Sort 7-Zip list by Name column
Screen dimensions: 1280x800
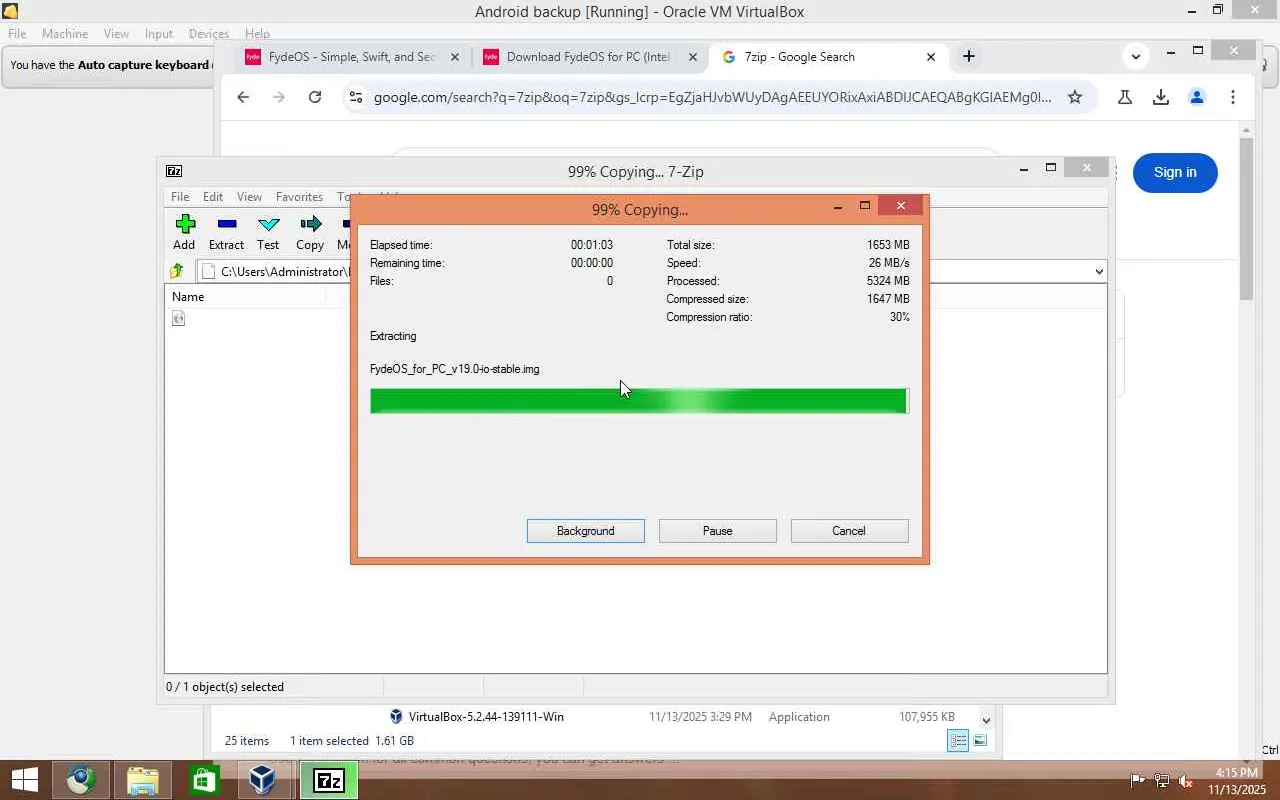pos(246,297)
